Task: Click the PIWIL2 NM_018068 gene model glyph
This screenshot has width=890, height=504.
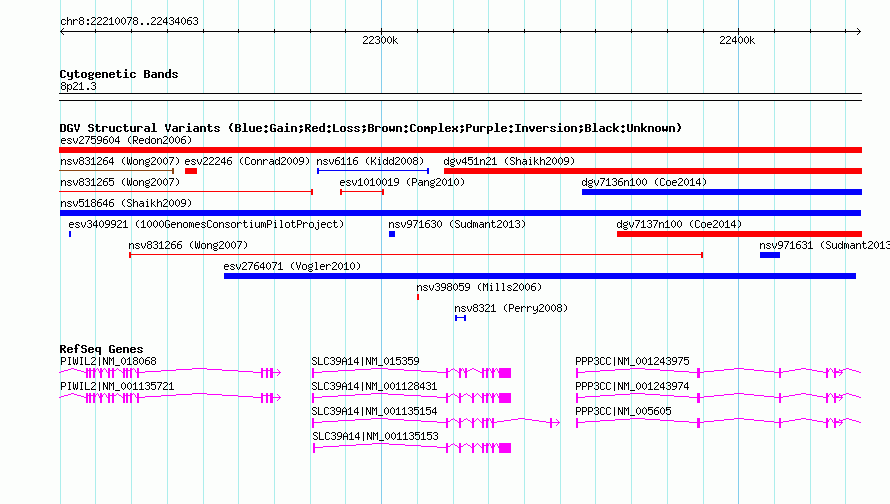Action: (x=170, y=372)
